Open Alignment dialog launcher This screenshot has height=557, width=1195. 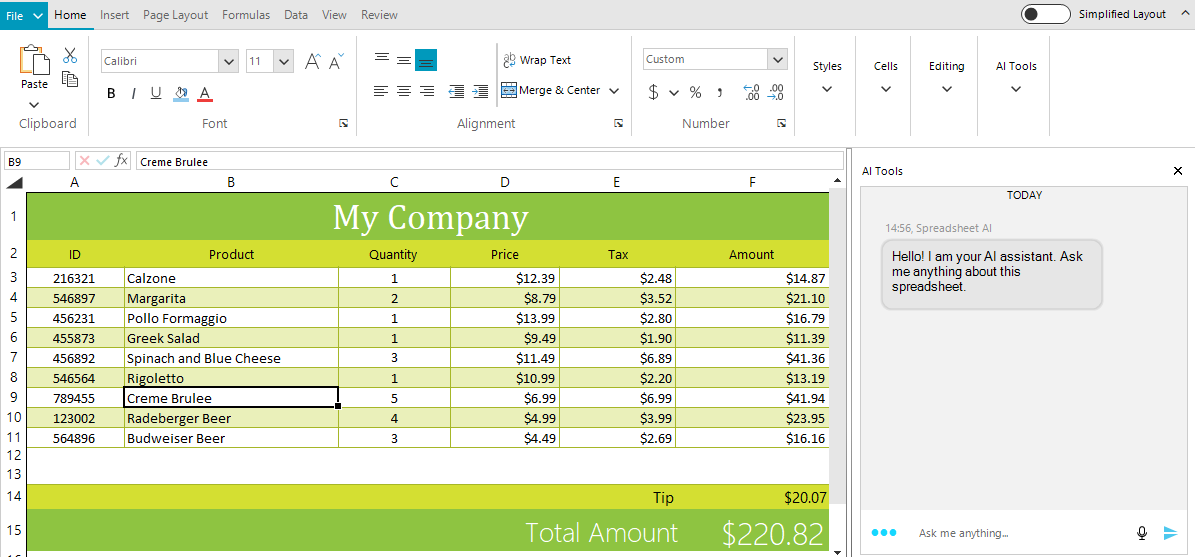click(x=618, y=123)
